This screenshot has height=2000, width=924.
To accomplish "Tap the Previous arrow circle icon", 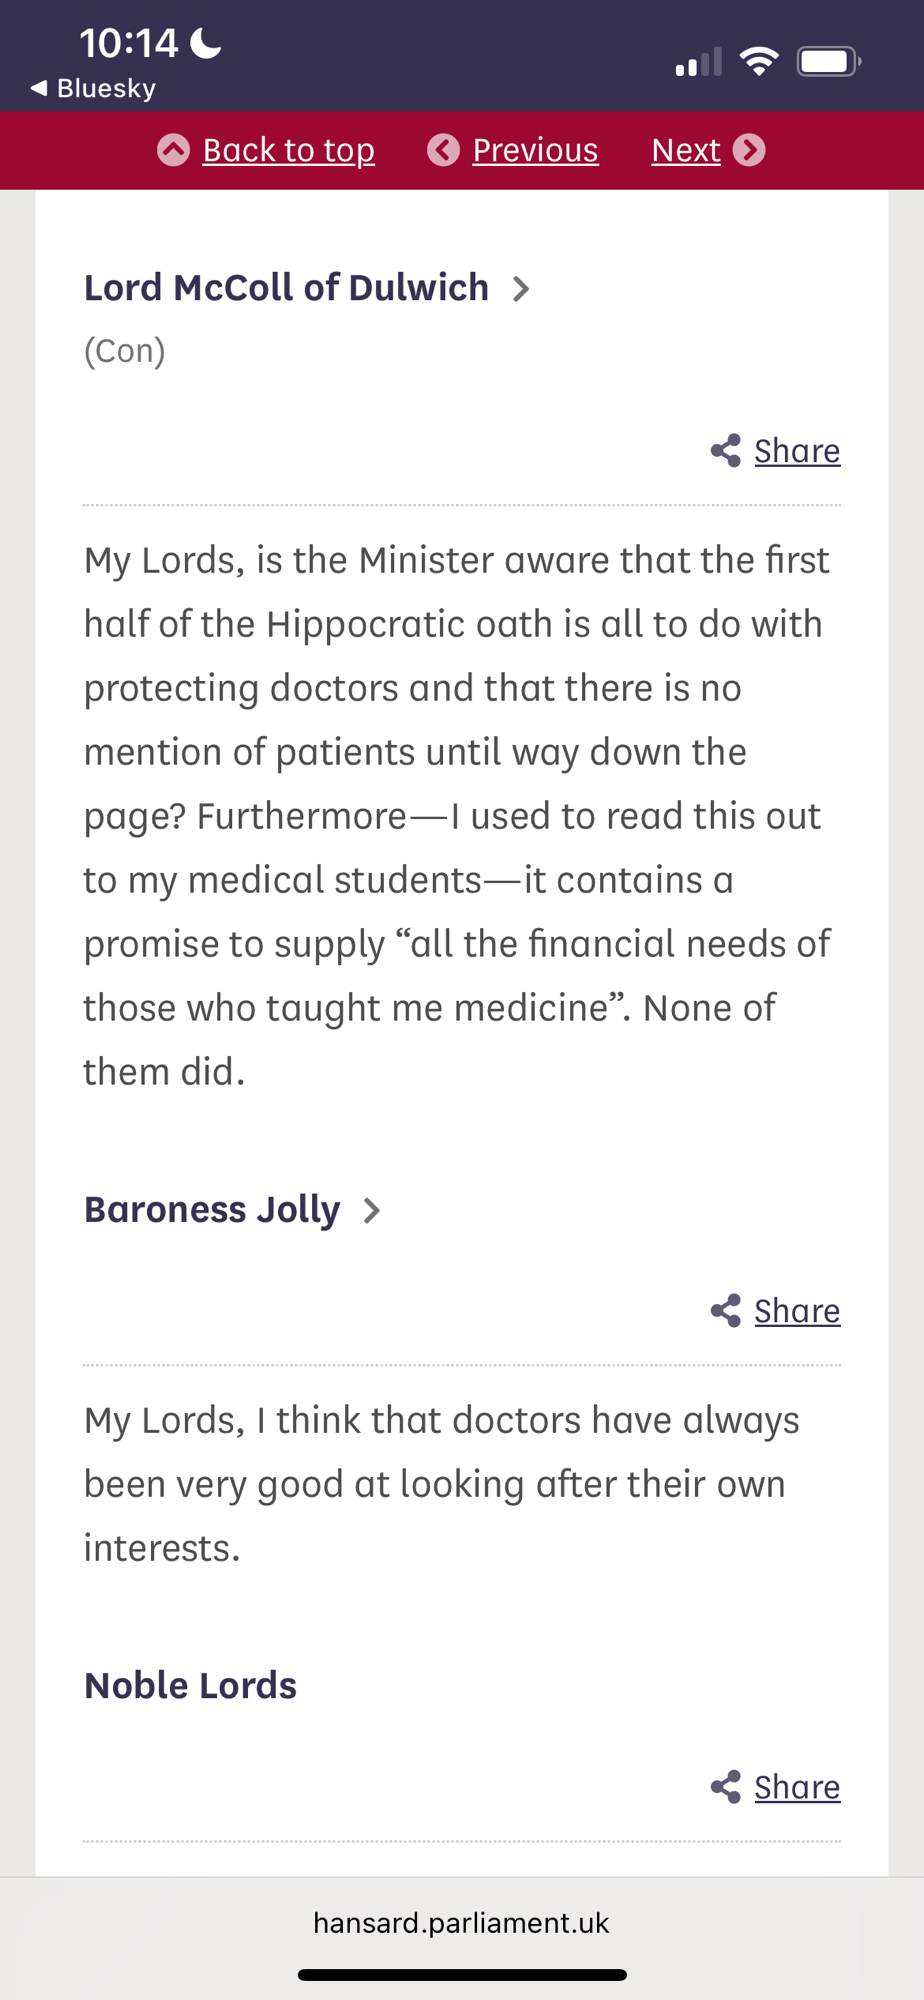I will [443, 150].
